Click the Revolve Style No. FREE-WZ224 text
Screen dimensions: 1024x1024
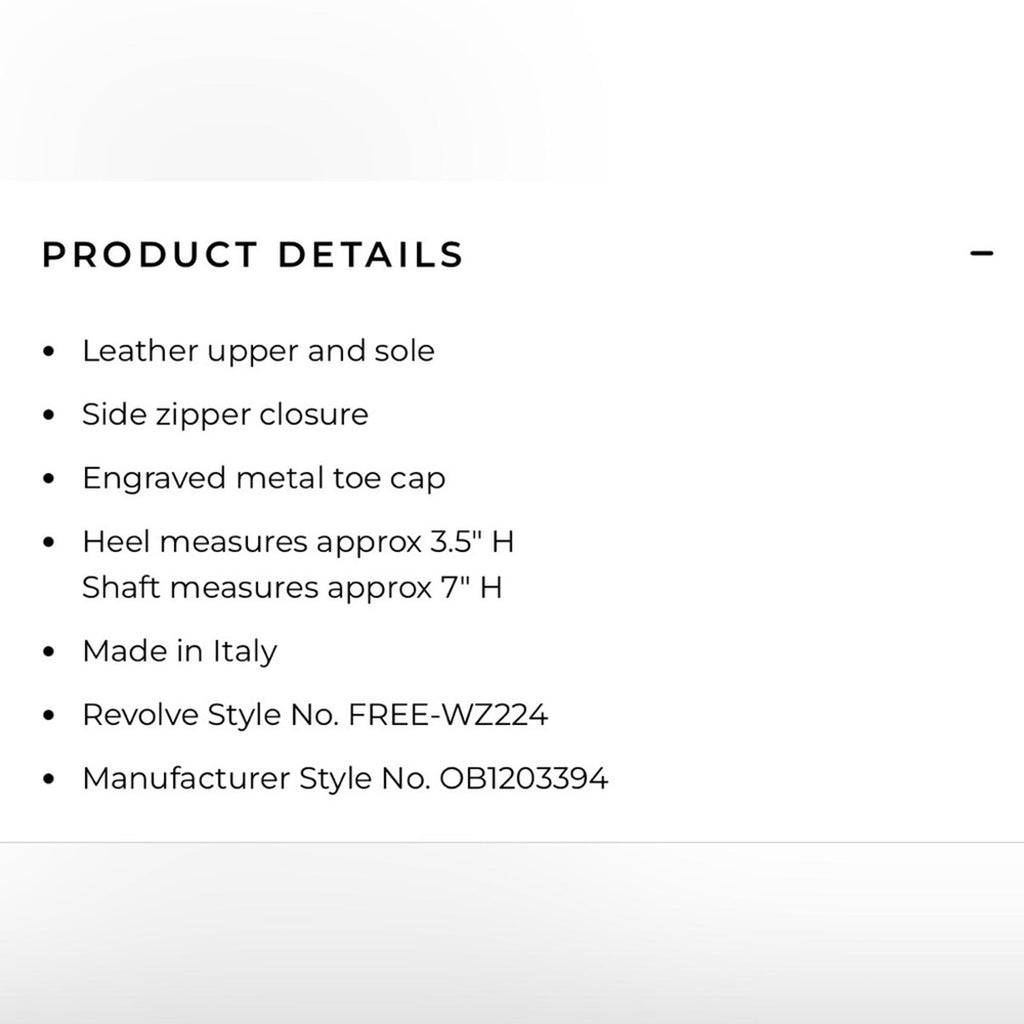(317, 714)
